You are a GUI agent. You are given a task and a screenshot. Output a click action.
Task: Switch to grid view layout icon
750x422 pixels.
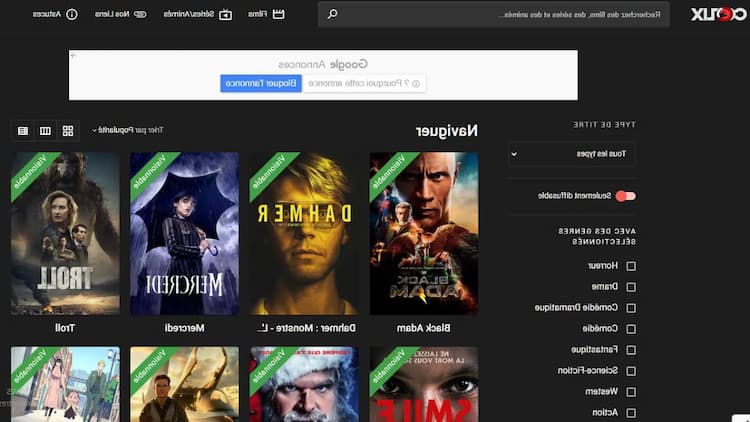point(68,131)
